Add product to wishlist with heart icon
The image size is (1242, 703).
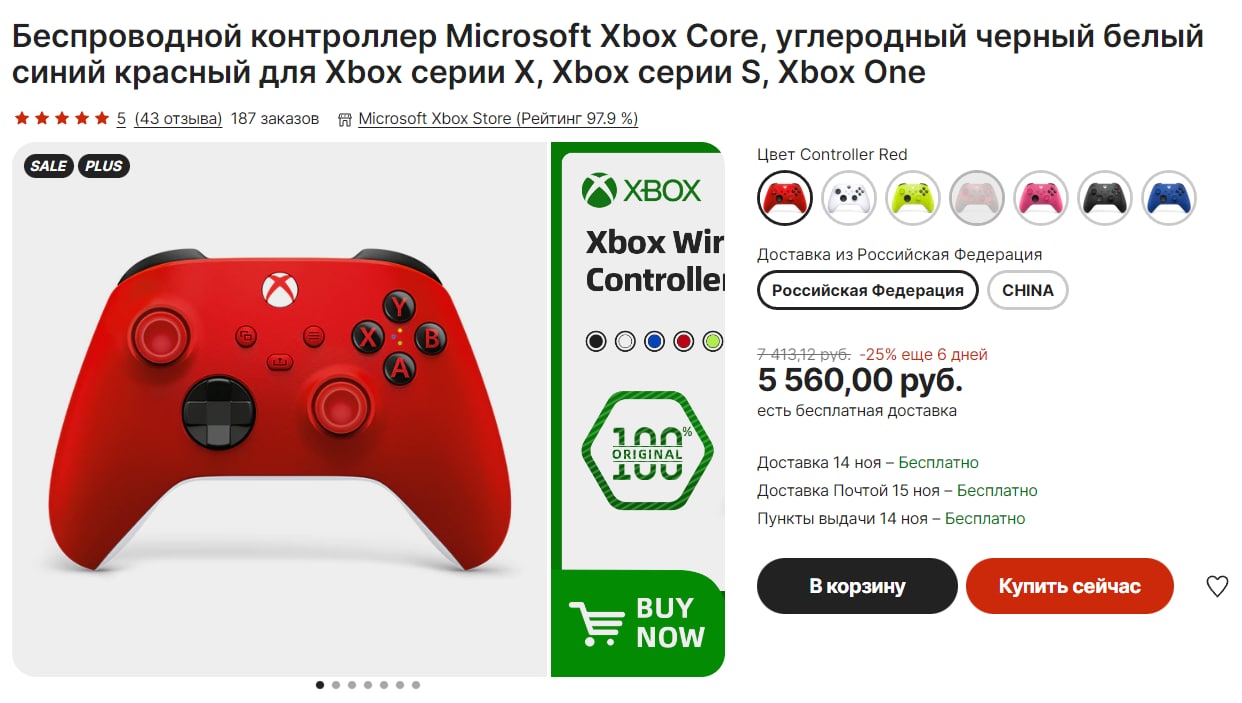(x=1216, y=586)
